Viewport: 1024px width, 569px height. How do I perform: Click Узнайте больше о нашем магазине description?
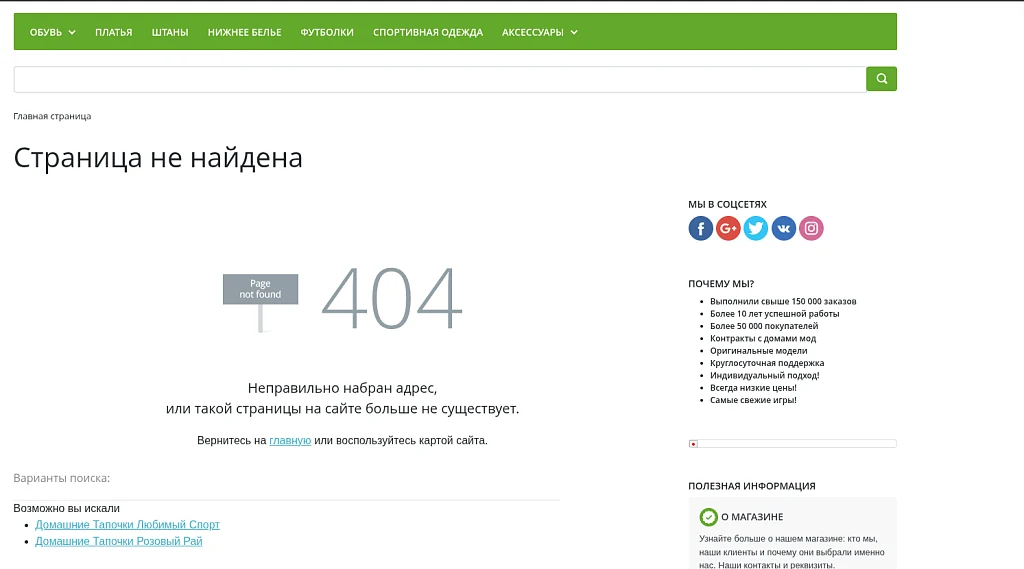point(792,552)
